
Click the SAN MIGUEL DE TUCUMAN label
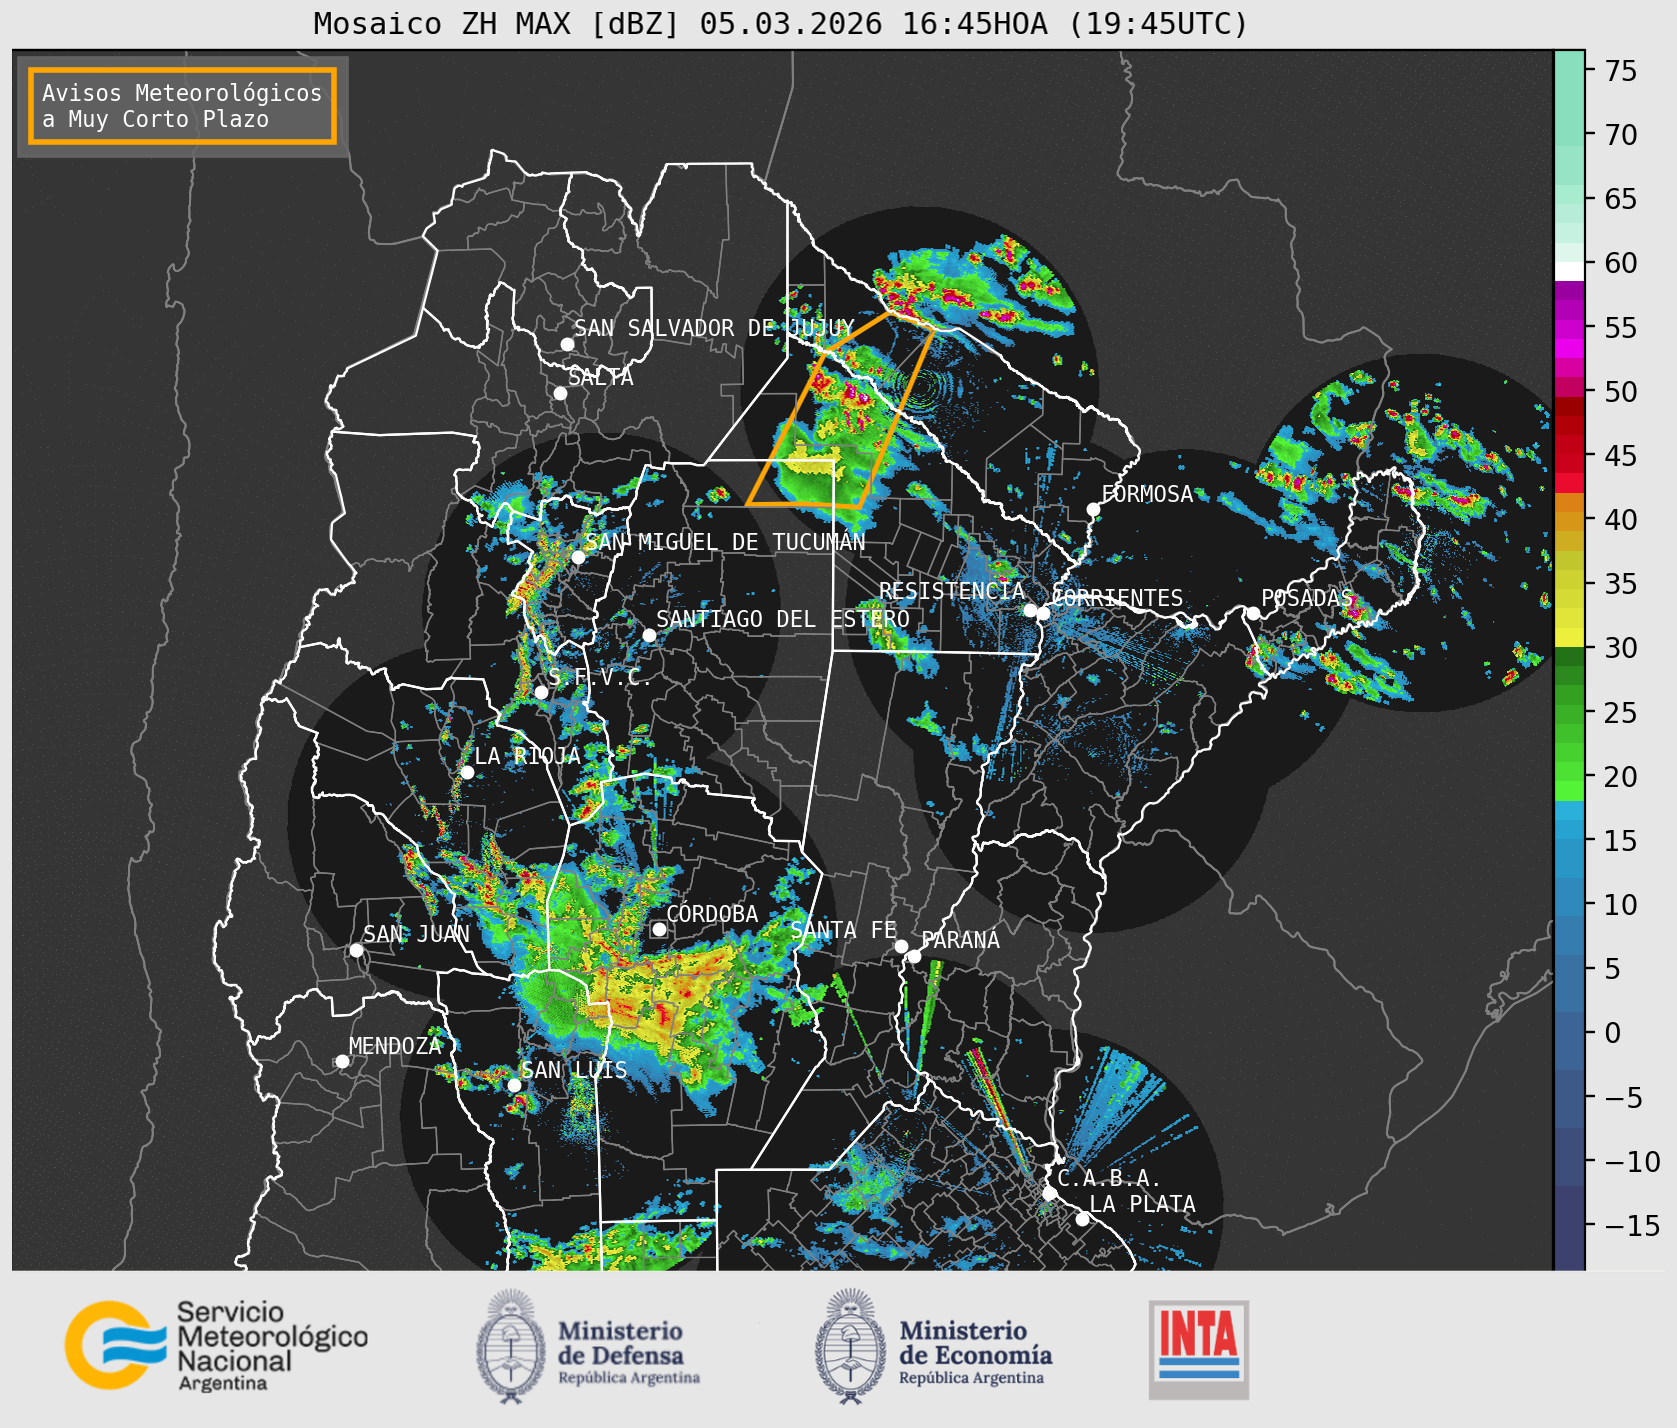[x=725, y=542]
